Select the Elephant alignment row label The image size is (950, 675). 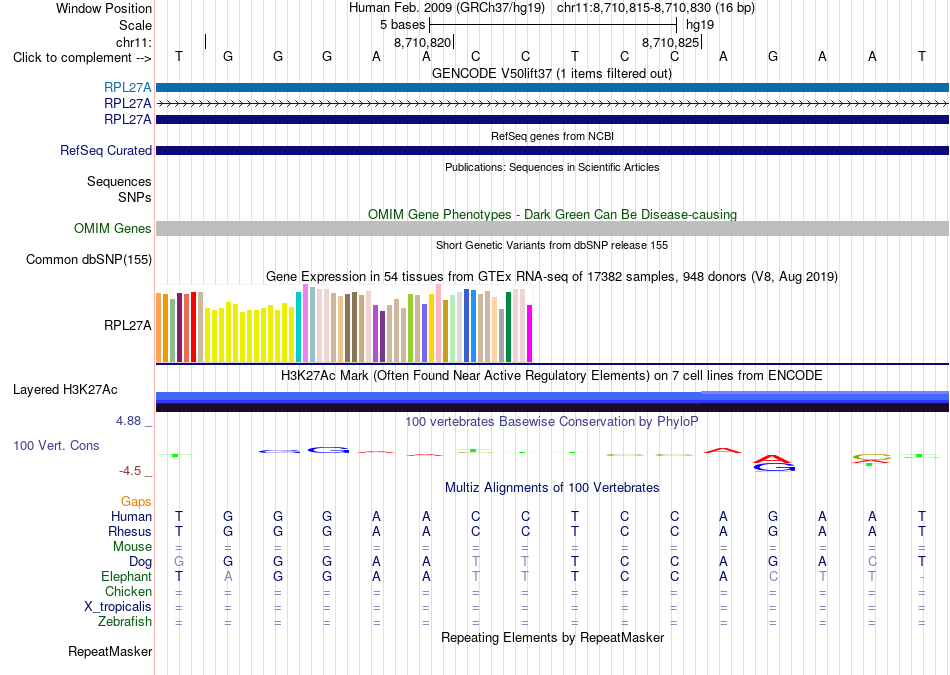[x=126, y=576]
